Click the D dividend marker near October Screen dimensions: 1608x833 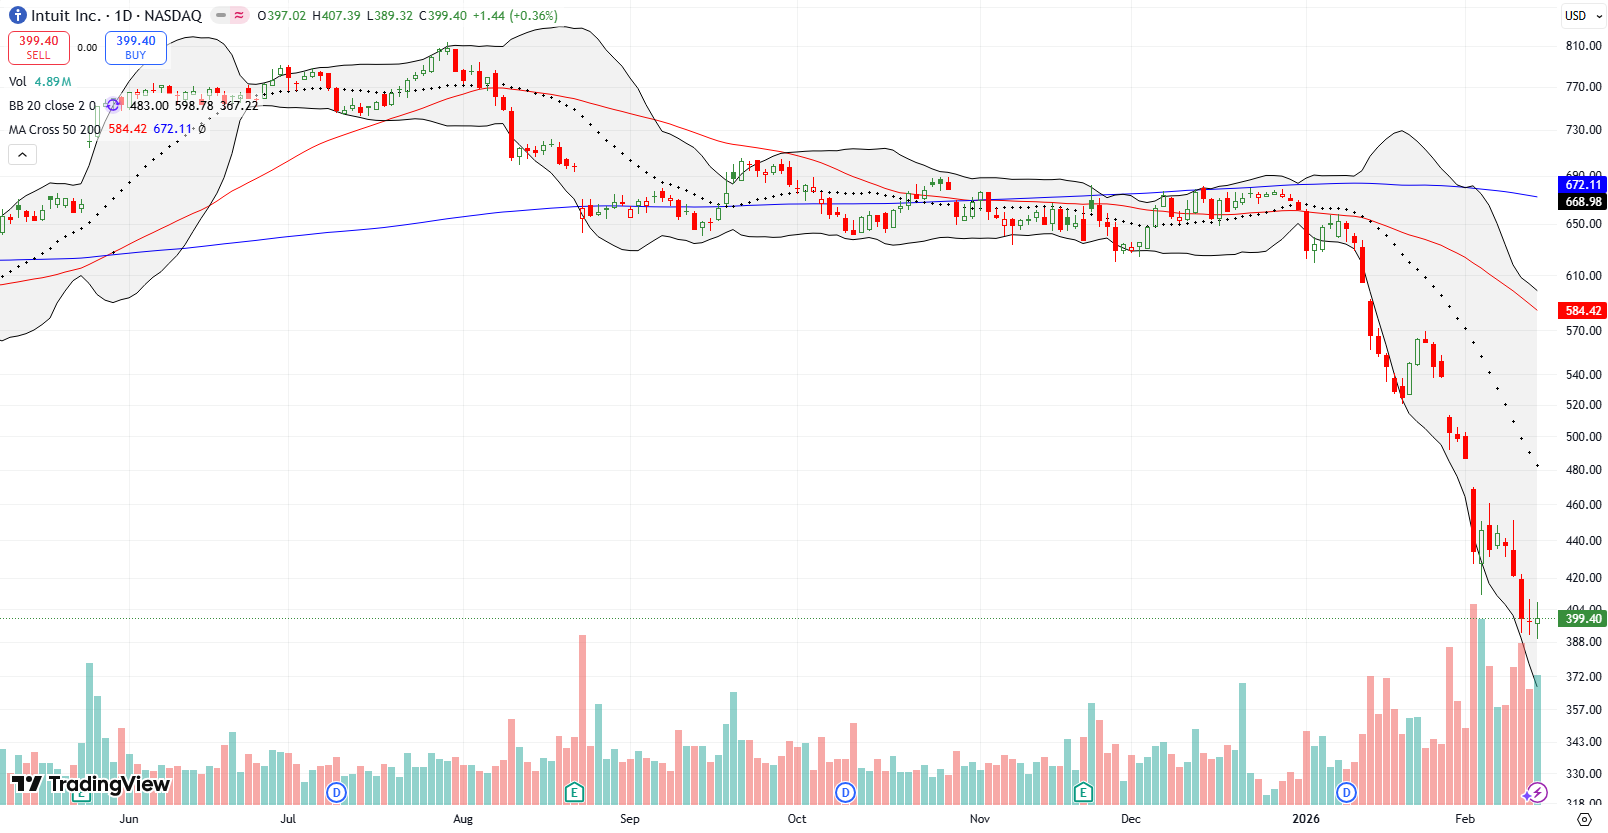845,791
